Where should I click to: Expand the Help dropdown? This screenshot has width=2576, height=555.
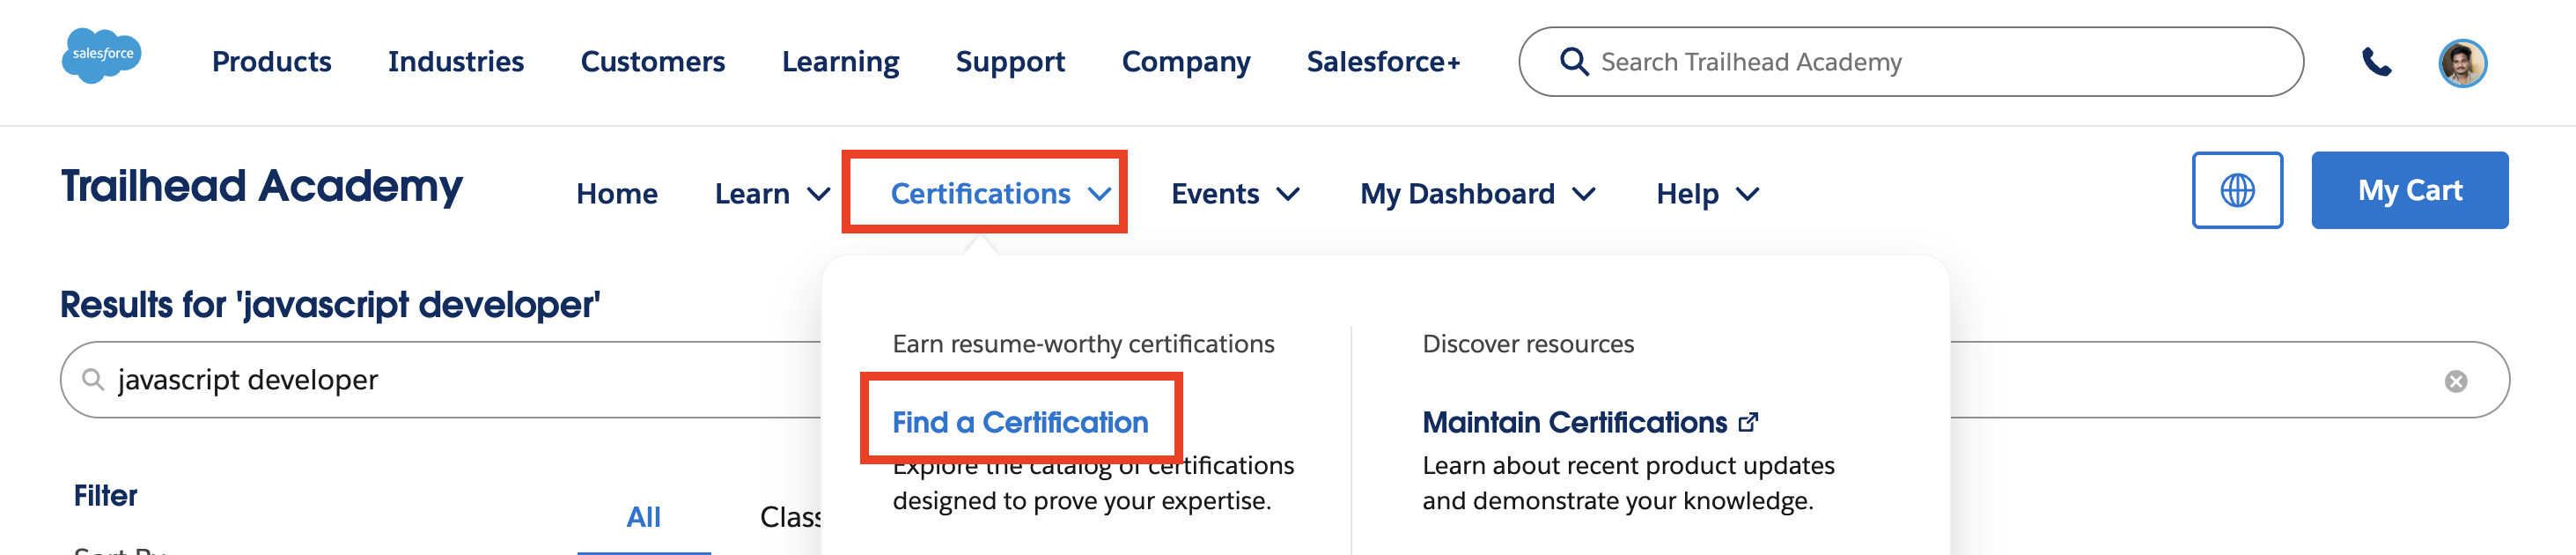click(x=1707, y=194)
